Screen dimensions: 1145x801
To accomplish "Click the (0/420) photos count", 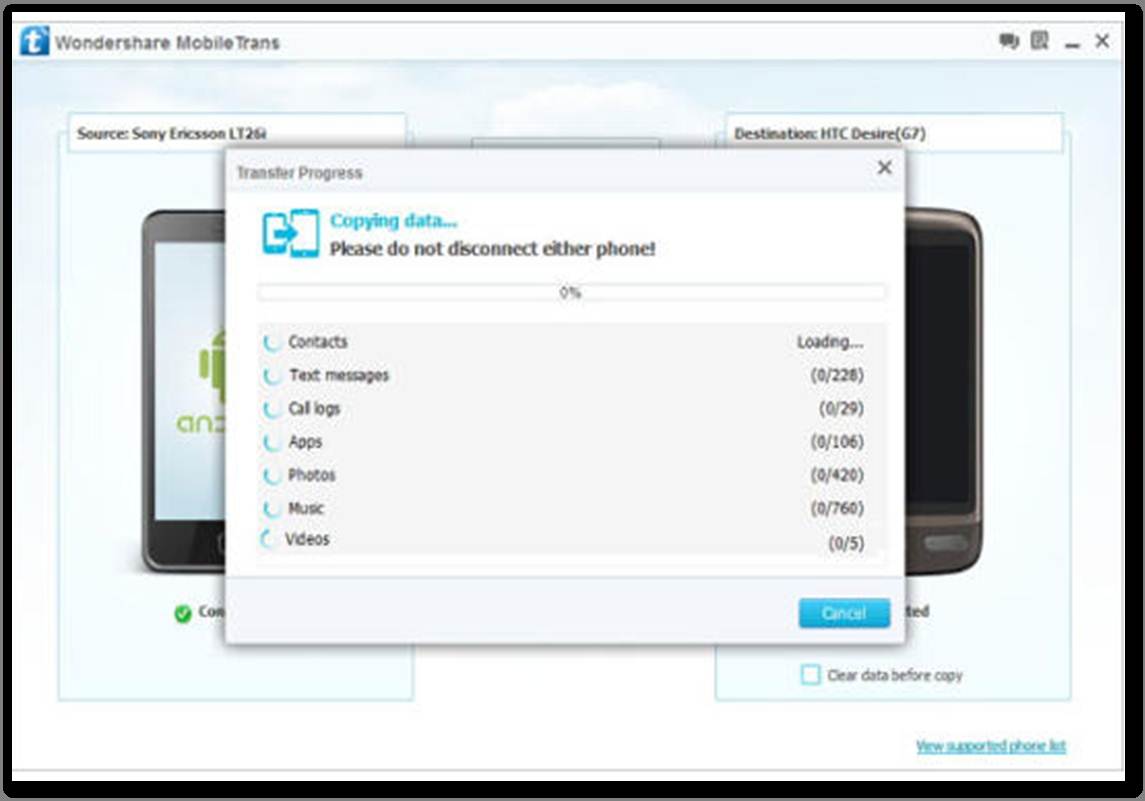I will [x=837, y=475].
